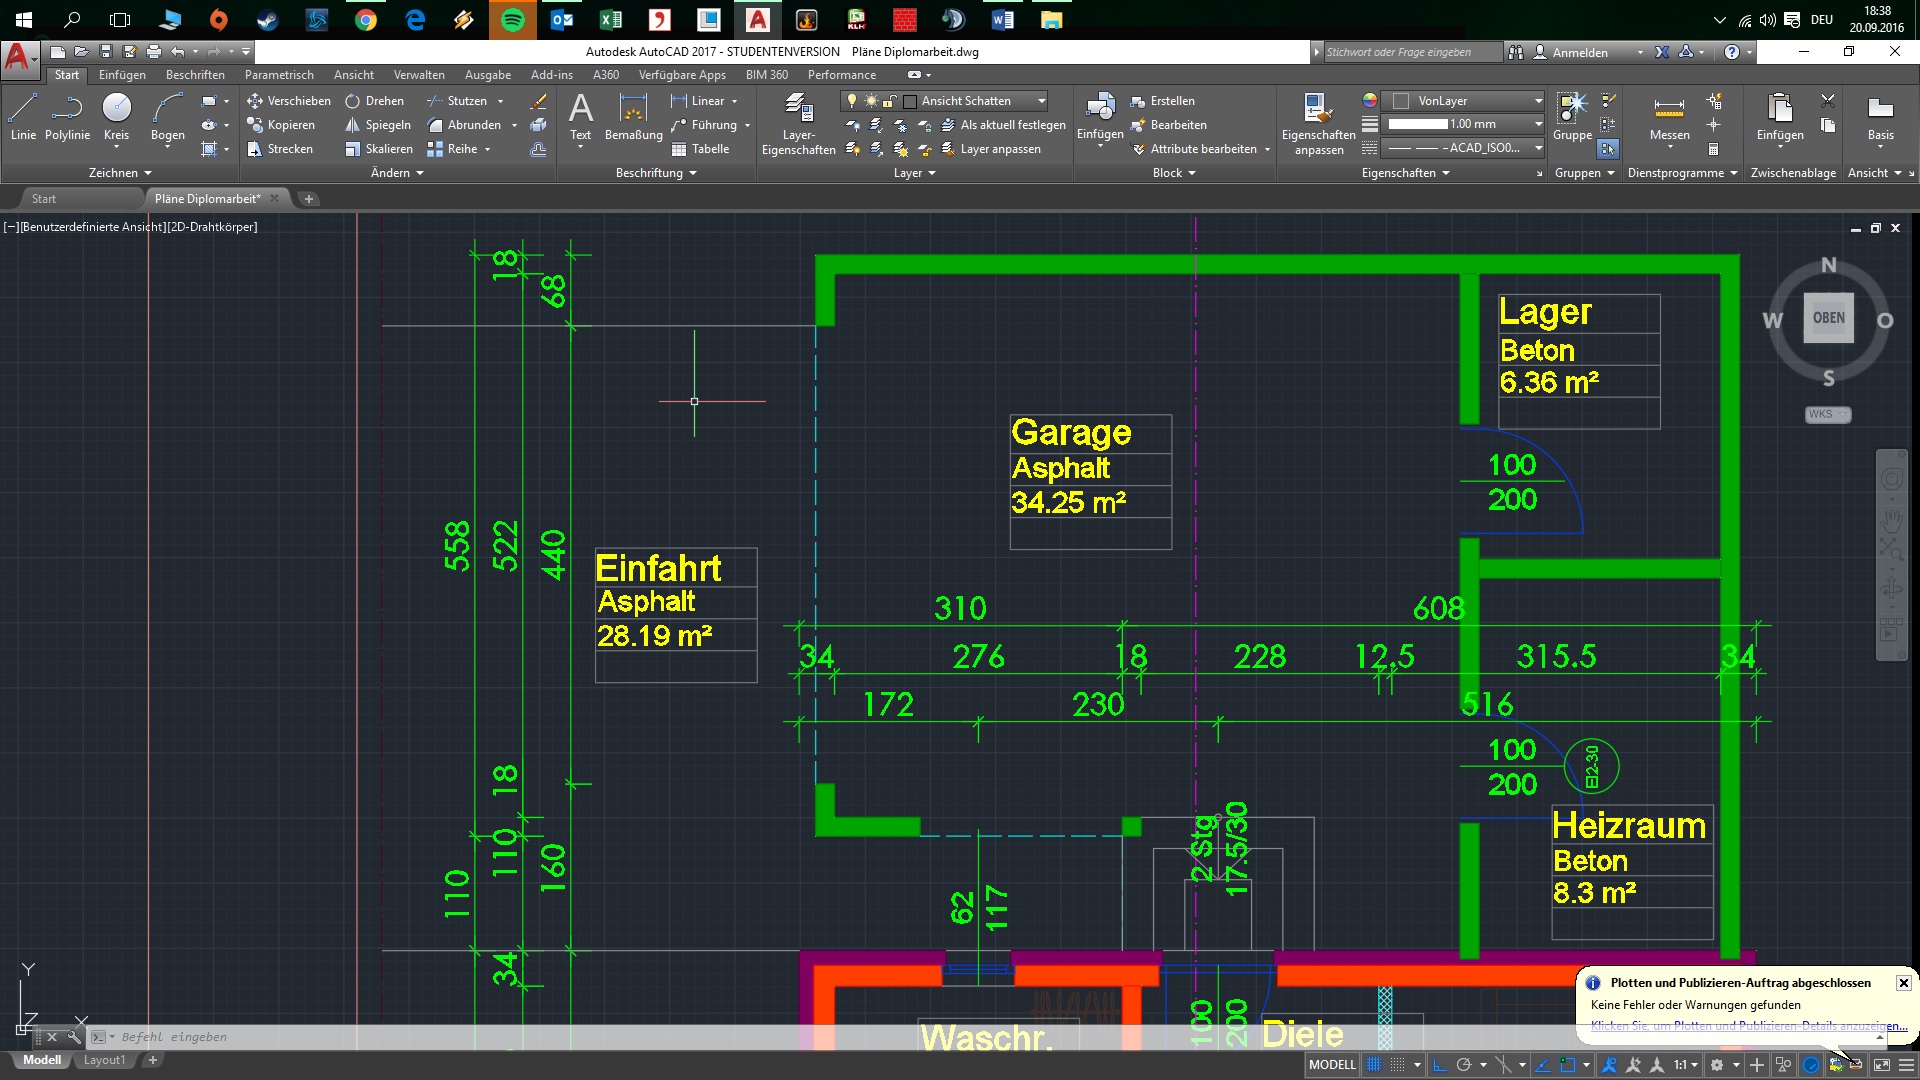Open the Verwalten ribbon tab
This screenshot has width=1920, height=1080.
point(419,75)
